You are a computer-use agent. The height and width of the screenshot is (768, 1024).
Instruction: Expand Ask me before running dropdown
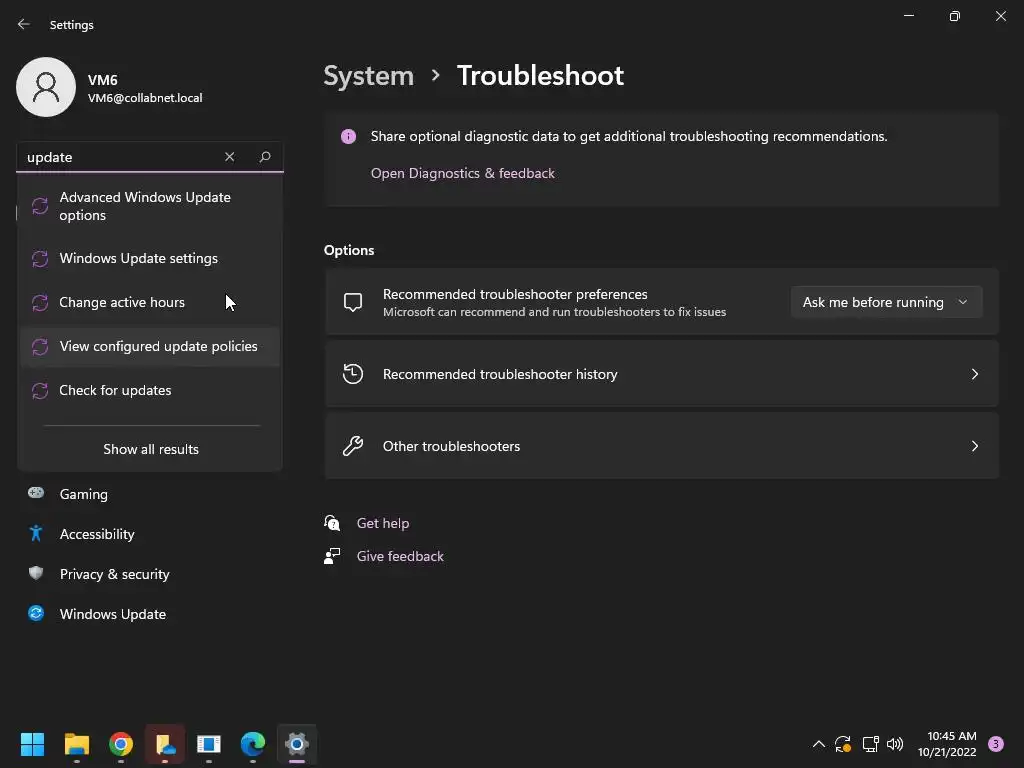click(886, 302)
